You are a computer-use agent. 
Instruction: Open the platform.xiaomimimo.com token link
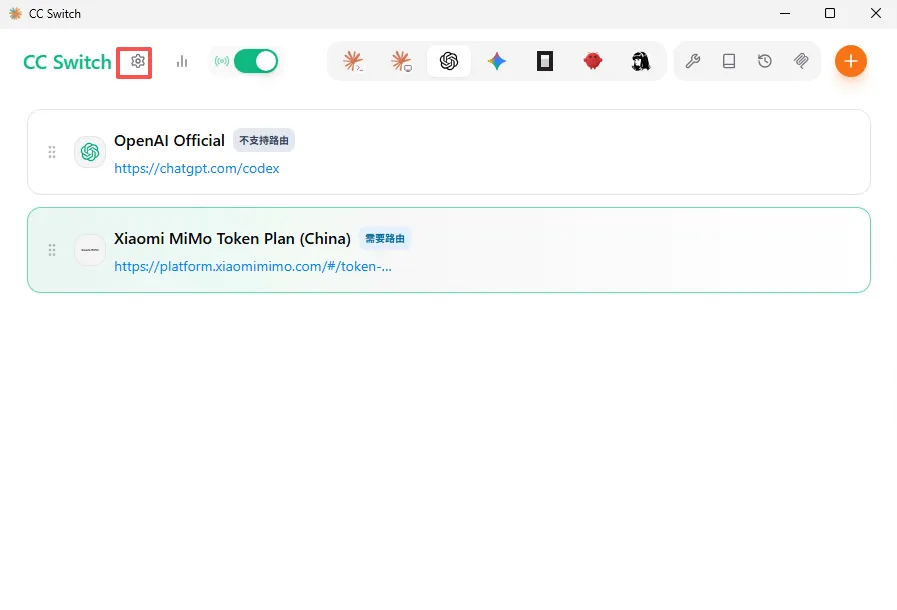[253, 266]
